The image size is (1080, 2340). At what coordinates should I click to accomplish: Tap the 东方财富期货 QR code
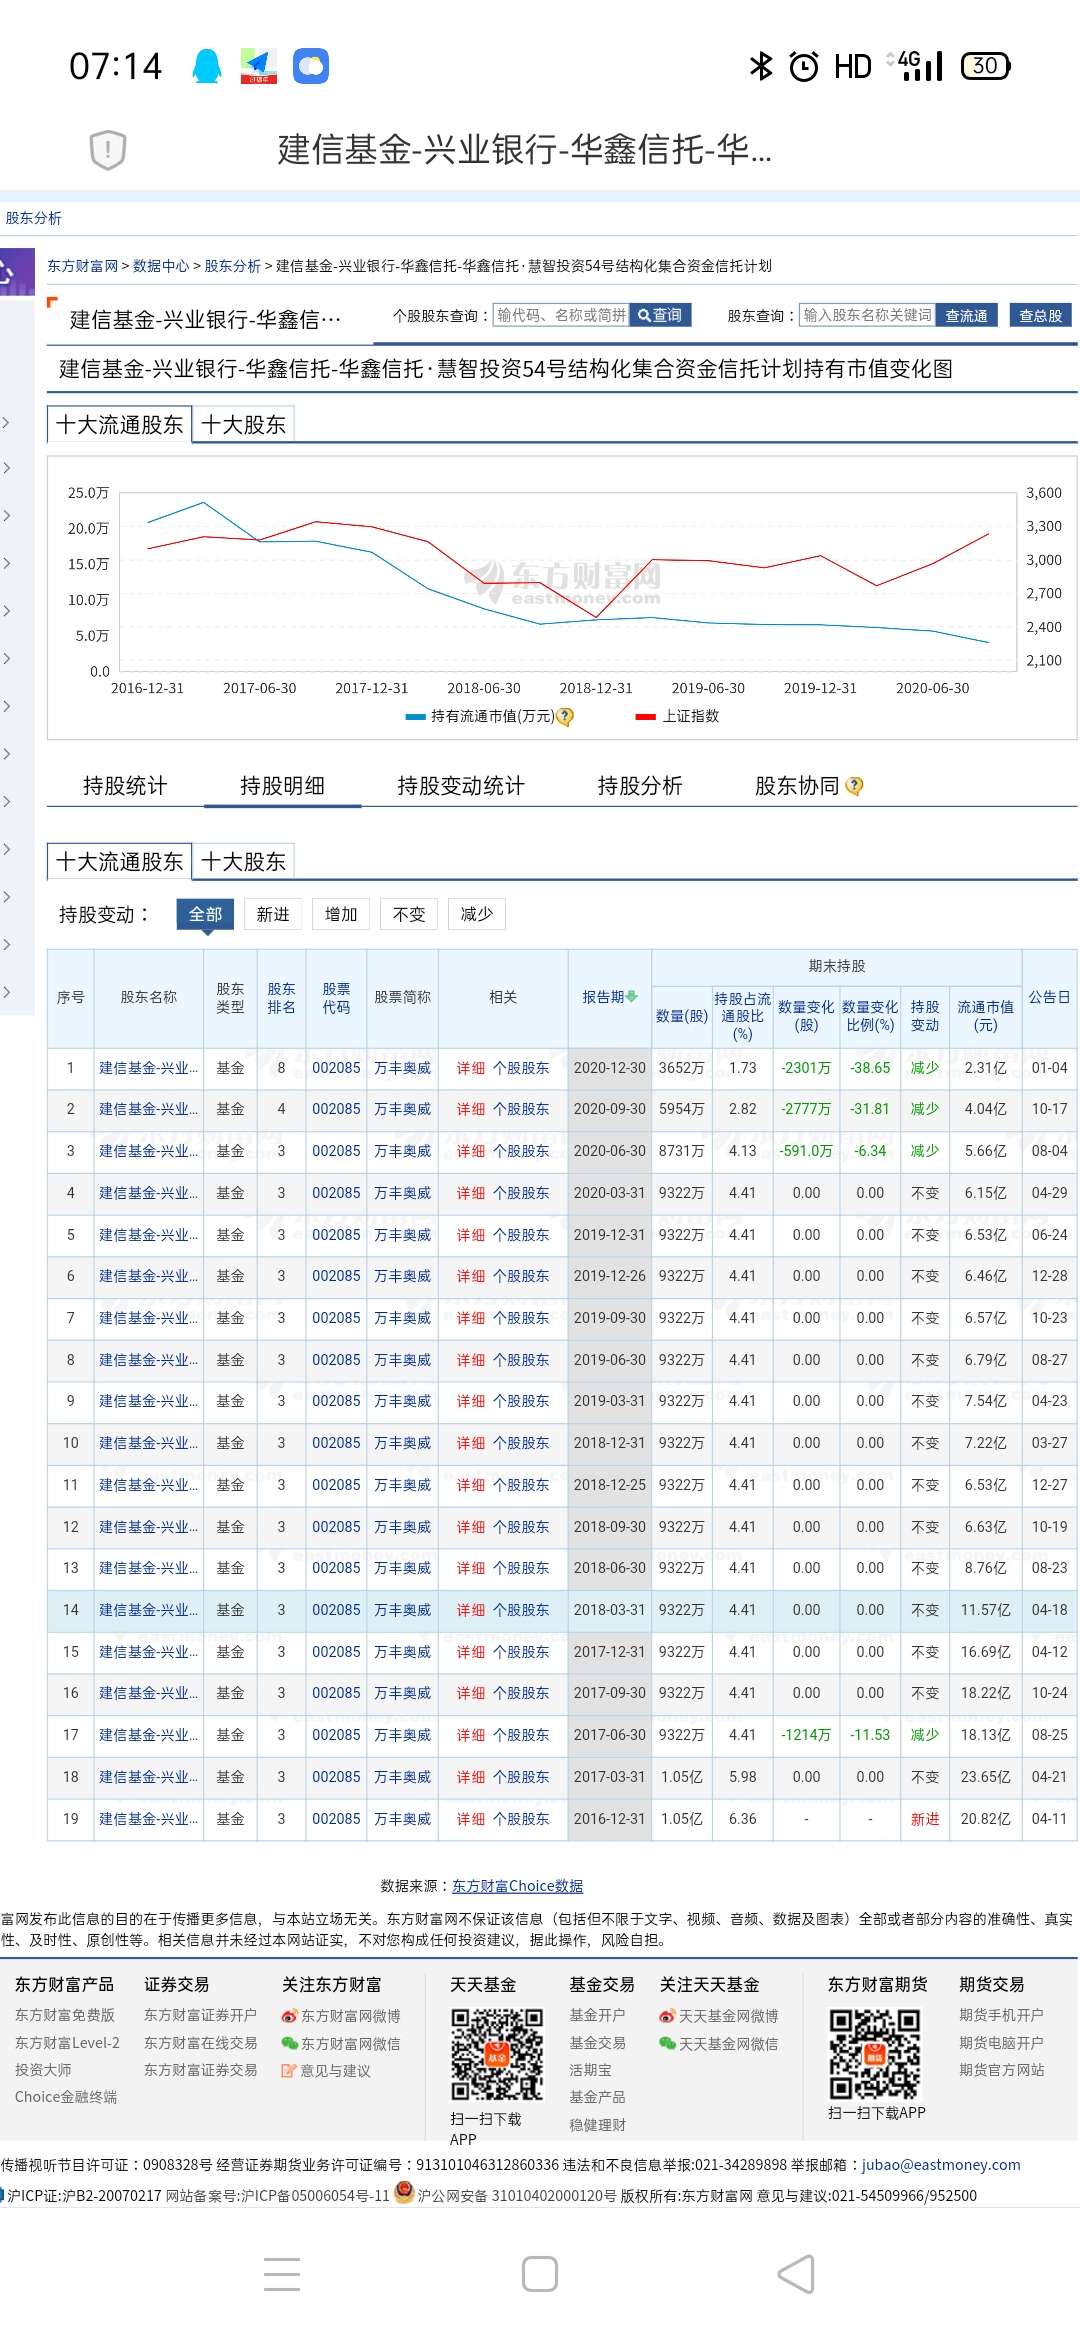875,2054
